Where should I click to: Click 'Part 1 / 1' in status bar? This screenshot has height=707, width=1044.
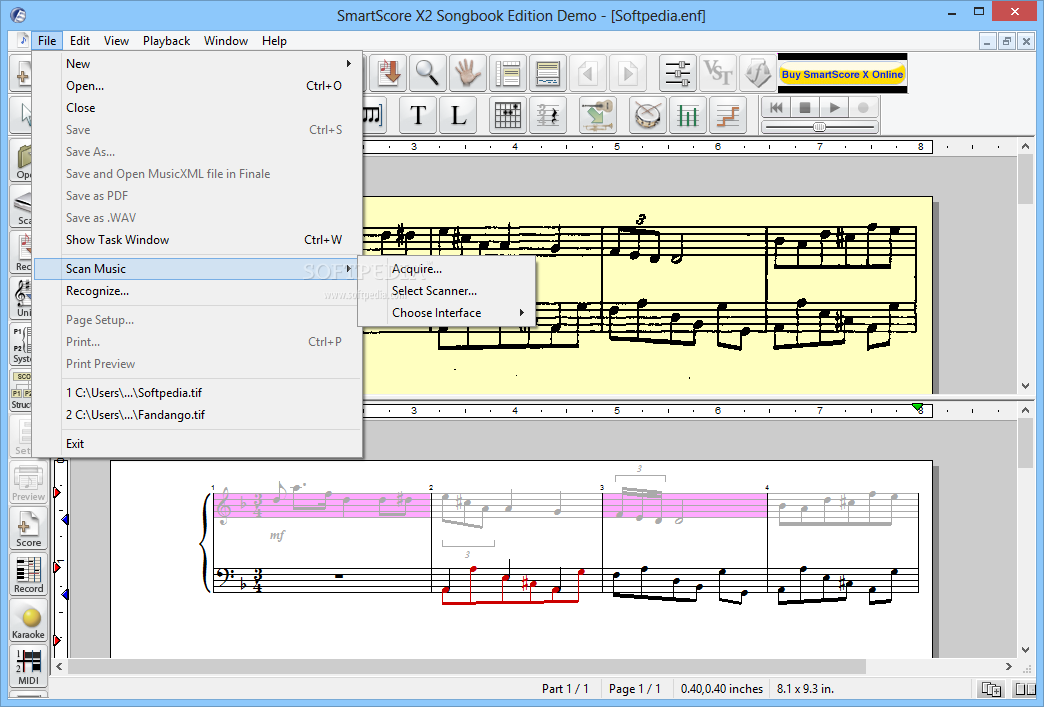click(x=565, y=689)
